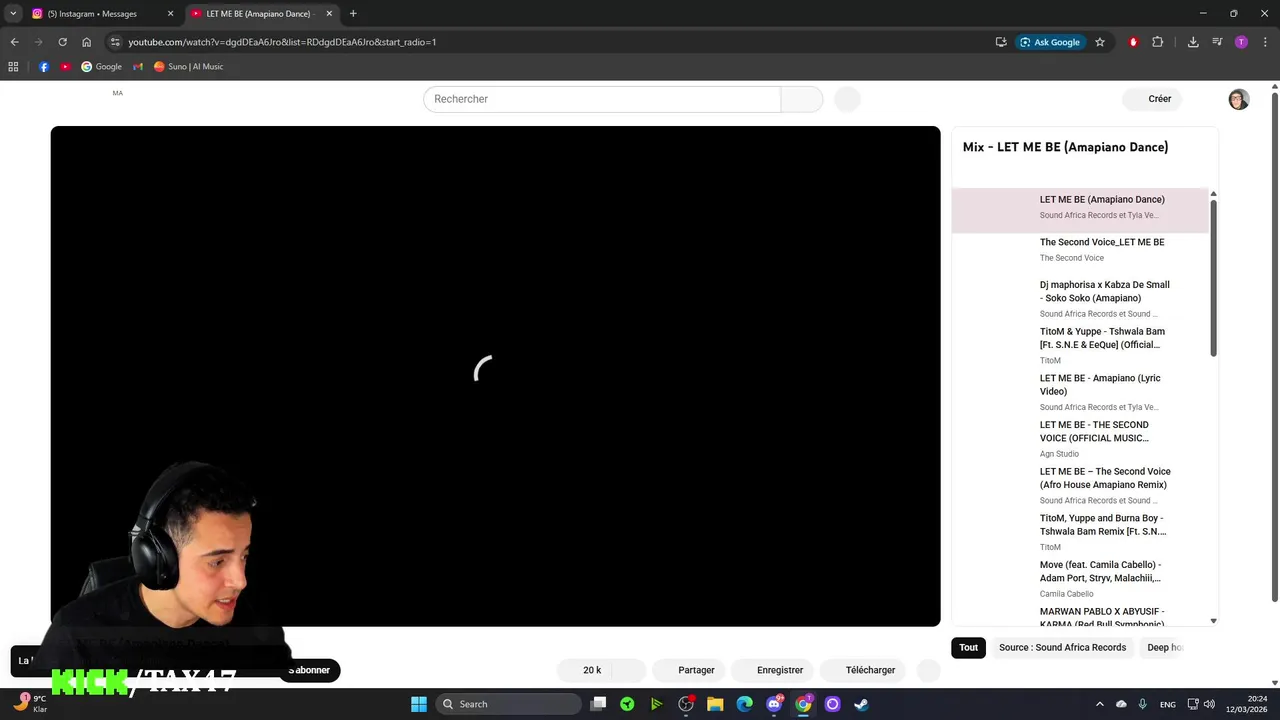The image size is (1280, 720).
Task: Open a new browser tab
Action: click(x=353, y=14)
